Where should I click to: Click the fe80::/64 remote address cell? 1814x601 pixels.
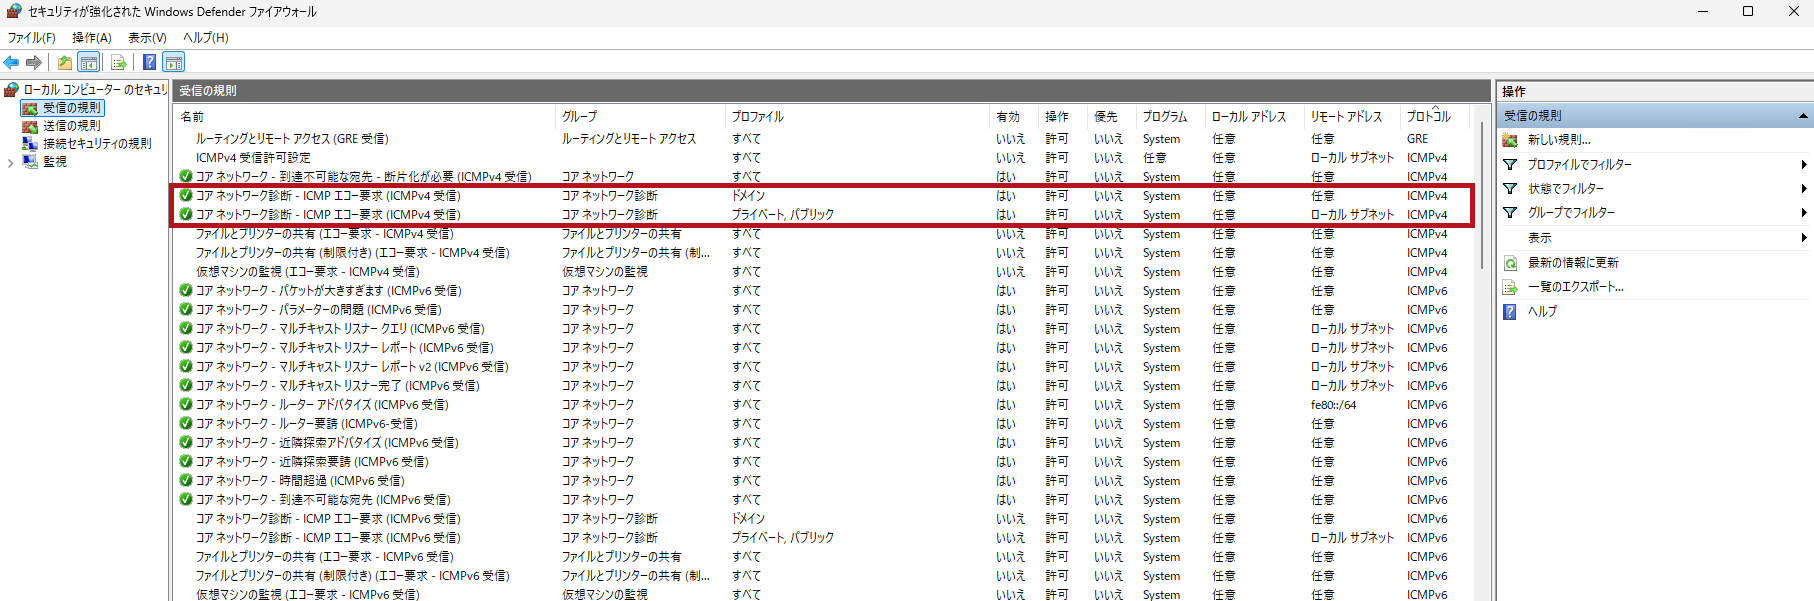[x=1333, y=405]
